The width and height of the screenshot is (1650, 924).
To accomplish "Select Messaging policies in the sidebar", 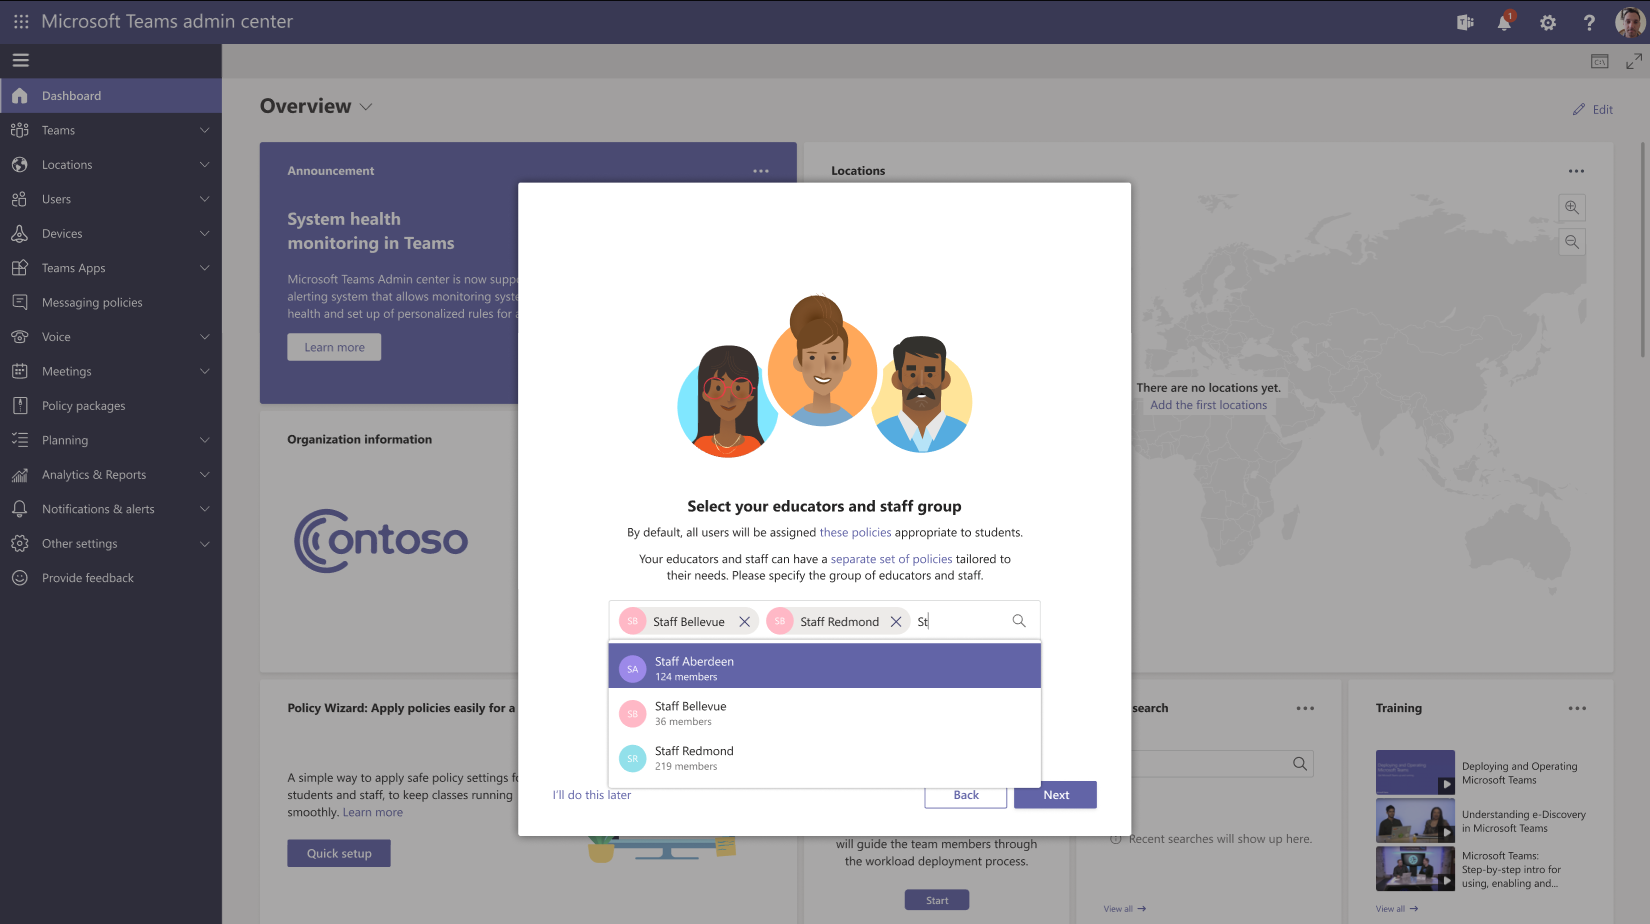I will point(91,302).
